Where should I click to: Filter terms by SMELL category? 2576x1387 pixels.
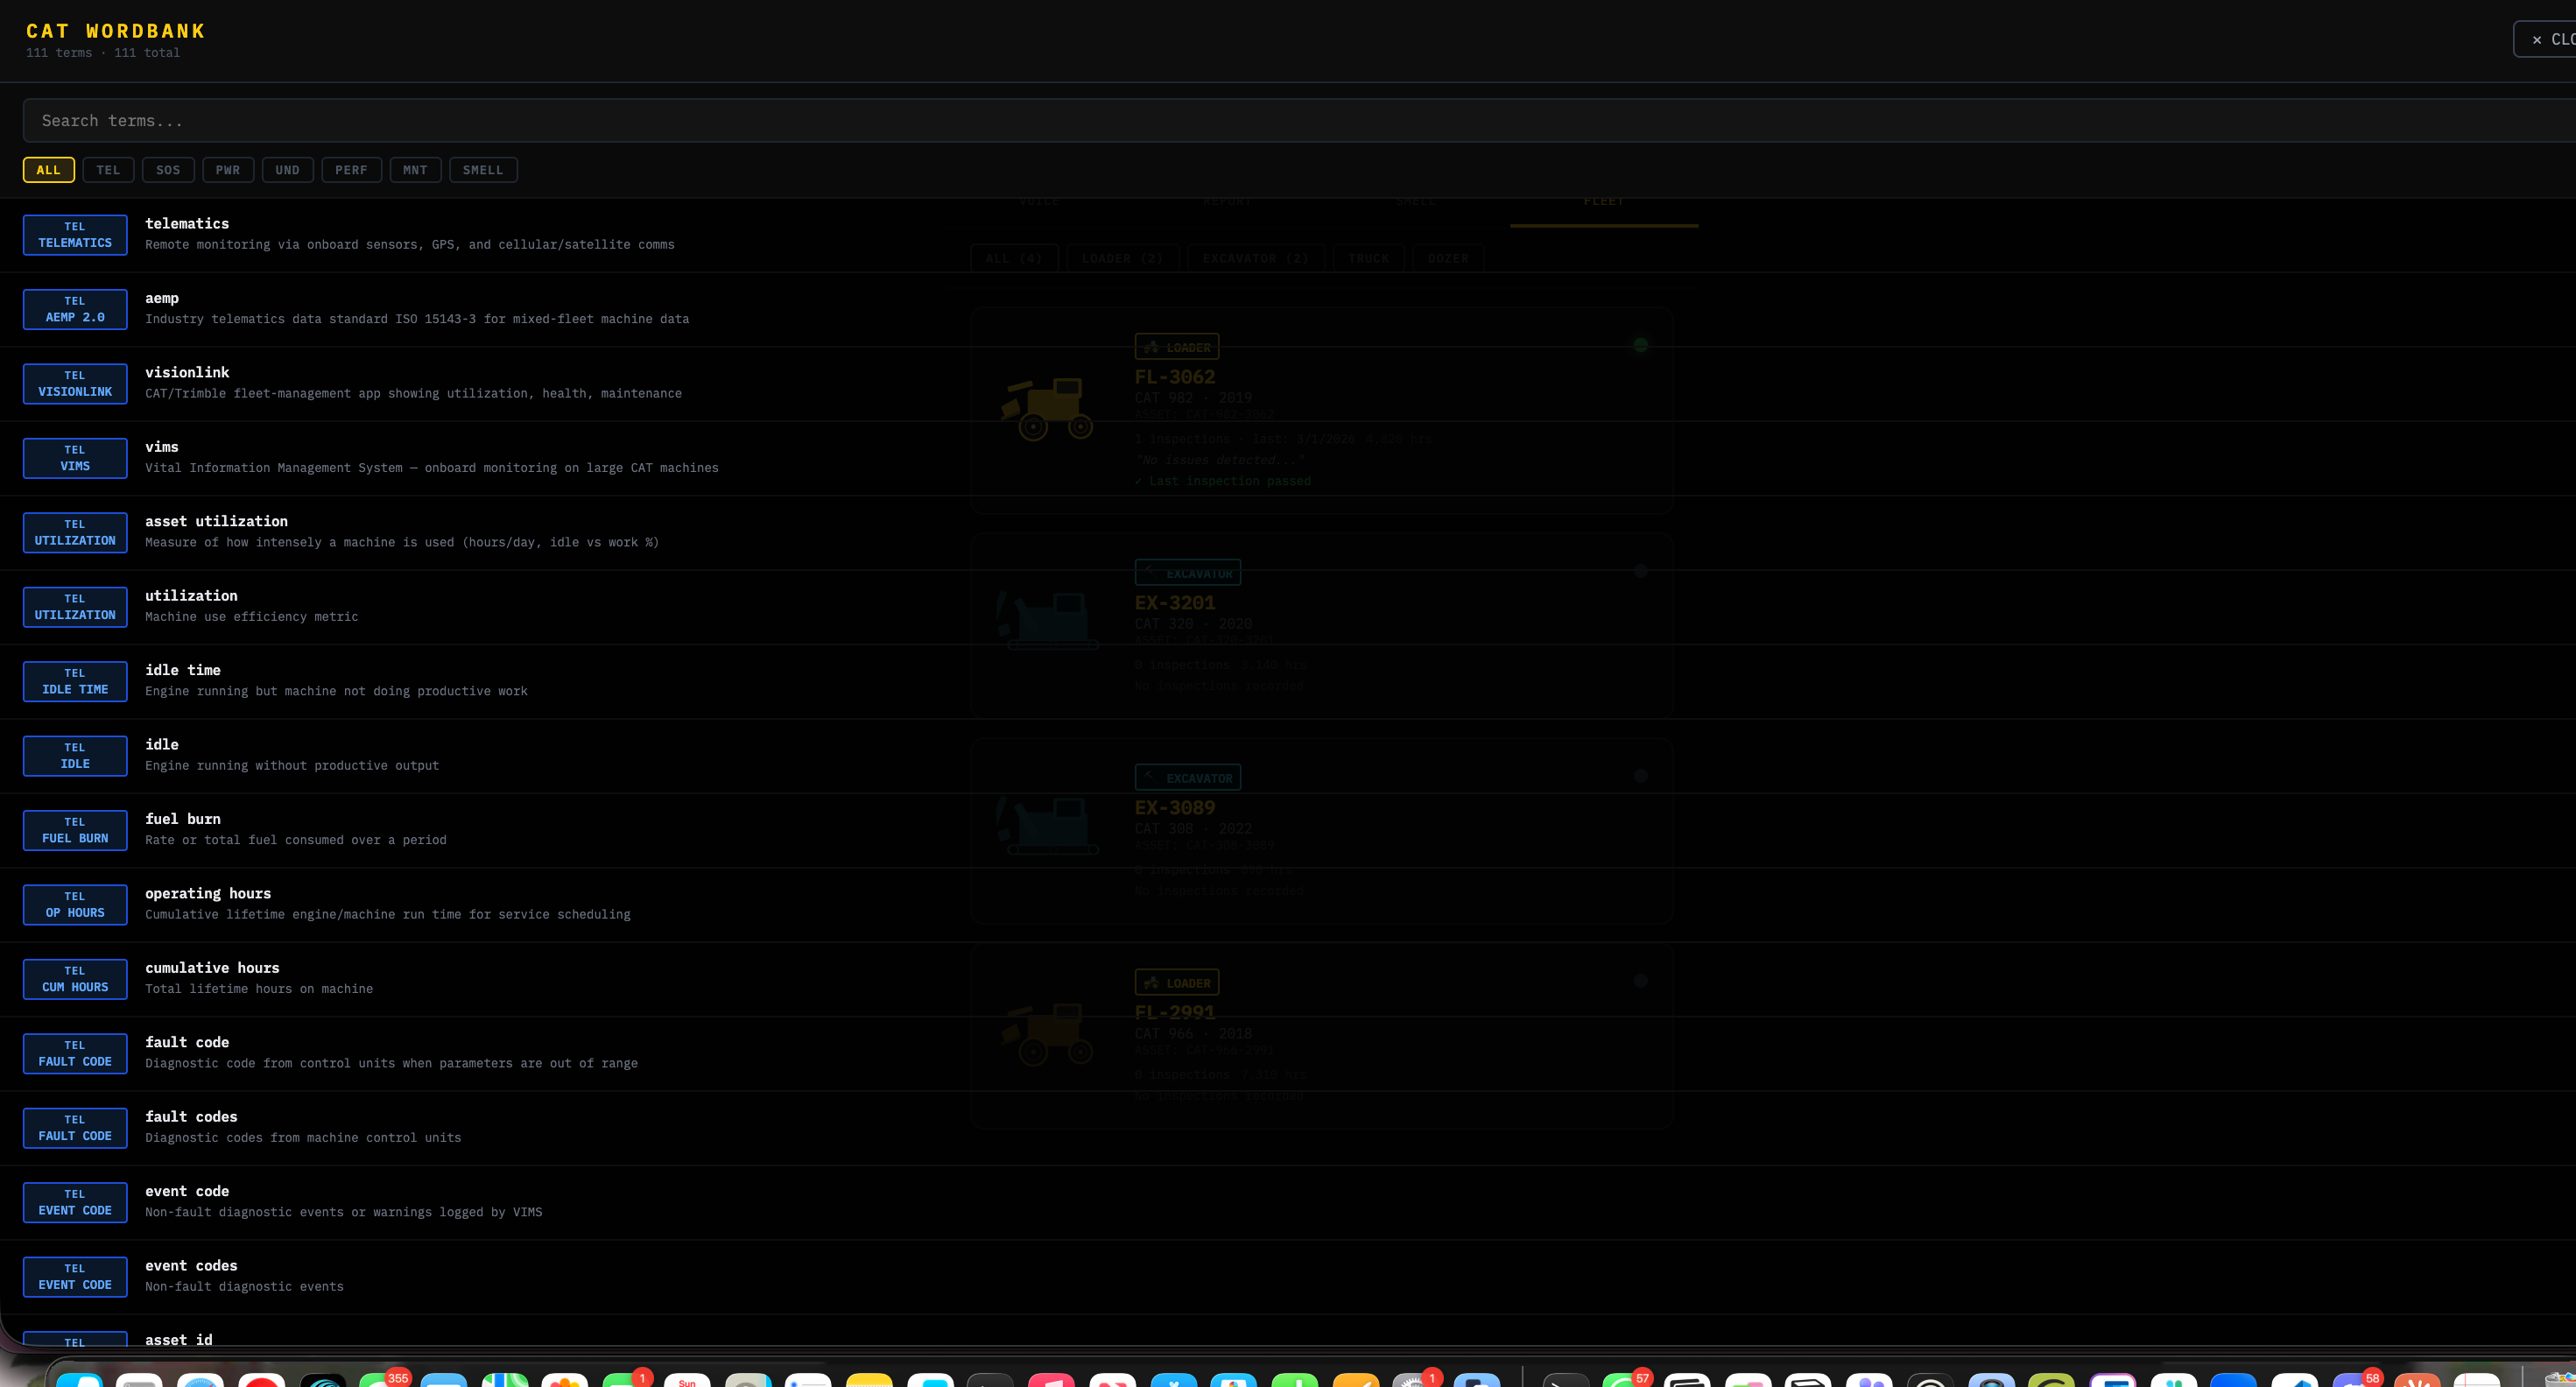[x=483, y=170]
